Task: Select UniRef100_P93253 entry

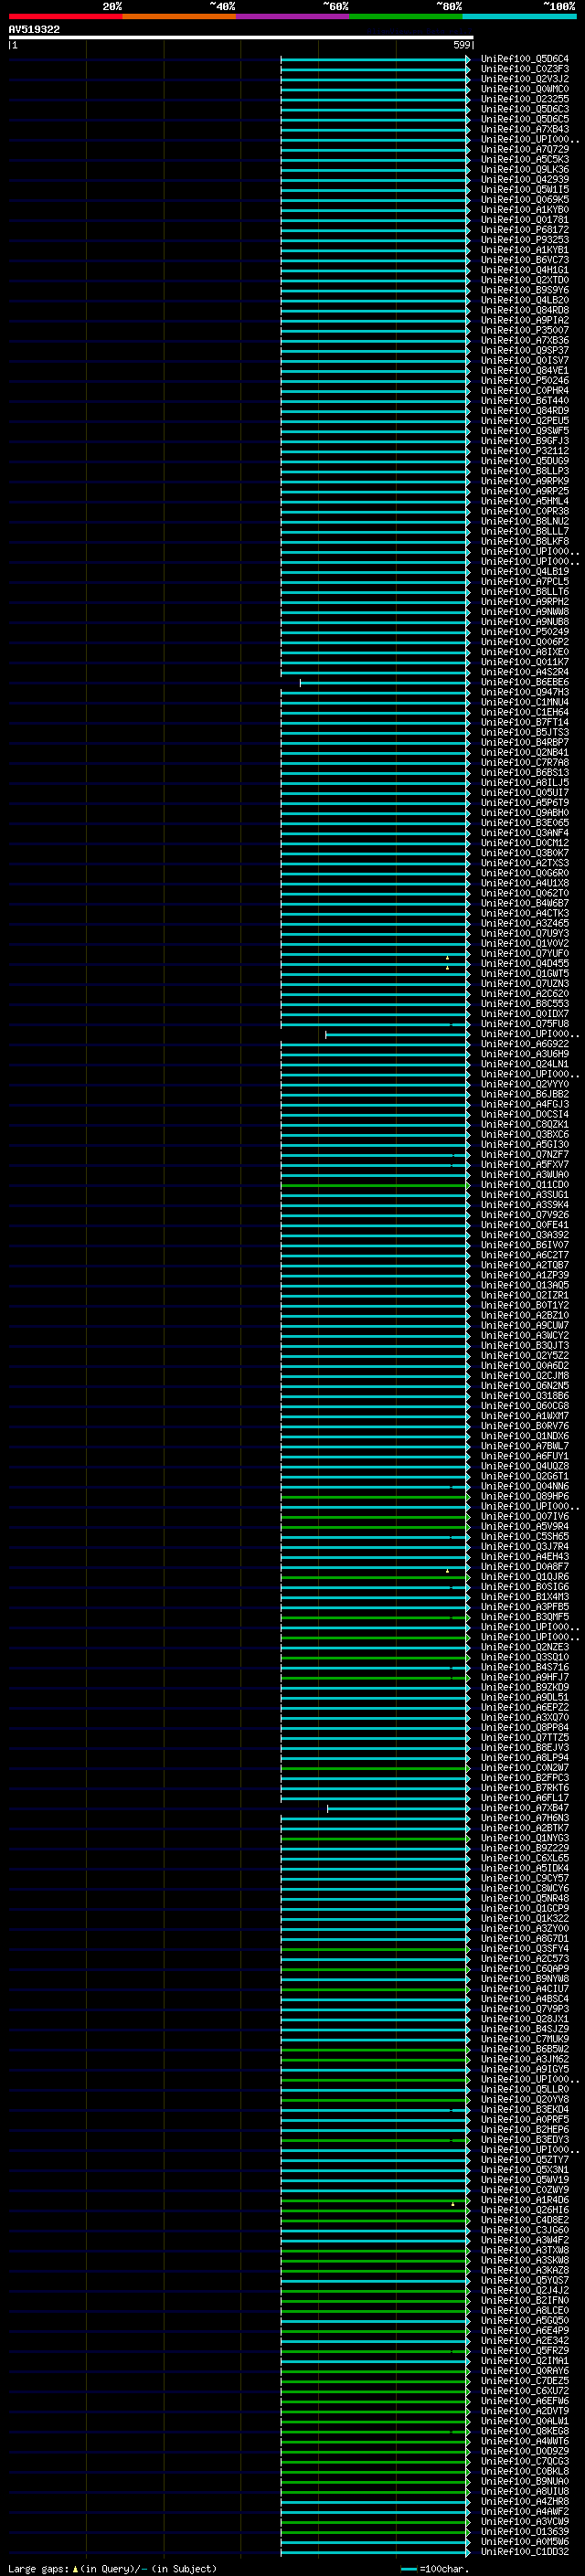Action: (x=524, y=240)
